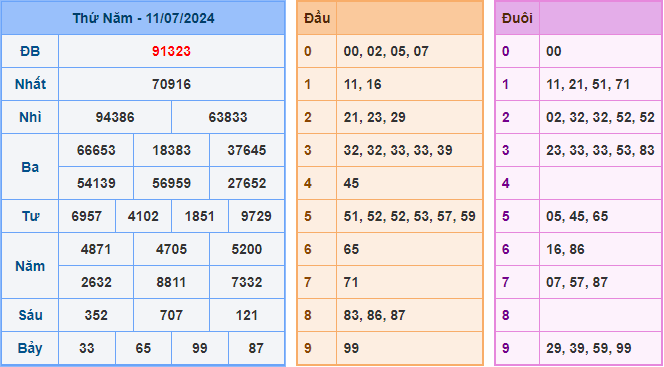Image resolution: width=664 pixels, height=367 pixels.
Task: Select third prize number 54139
Action: point(96,183)
